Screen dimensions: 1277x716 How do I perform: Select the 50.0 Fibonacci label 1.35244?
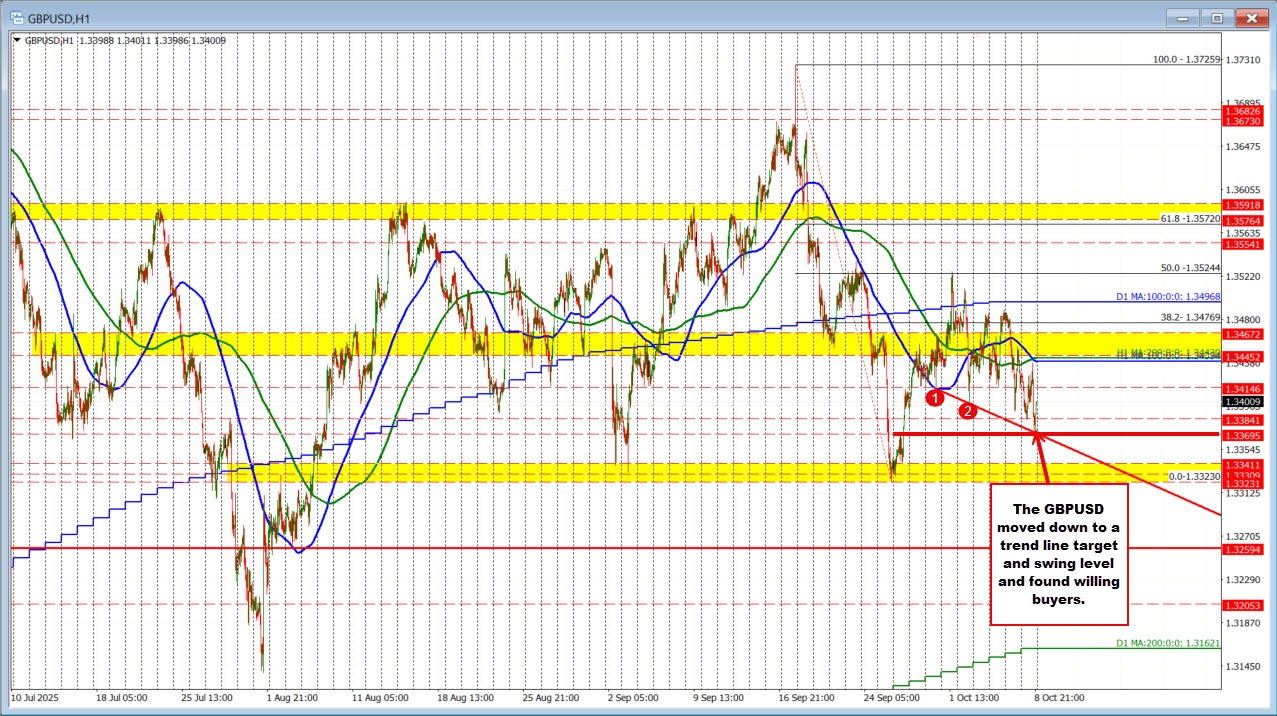click(x=1190, y=268)
